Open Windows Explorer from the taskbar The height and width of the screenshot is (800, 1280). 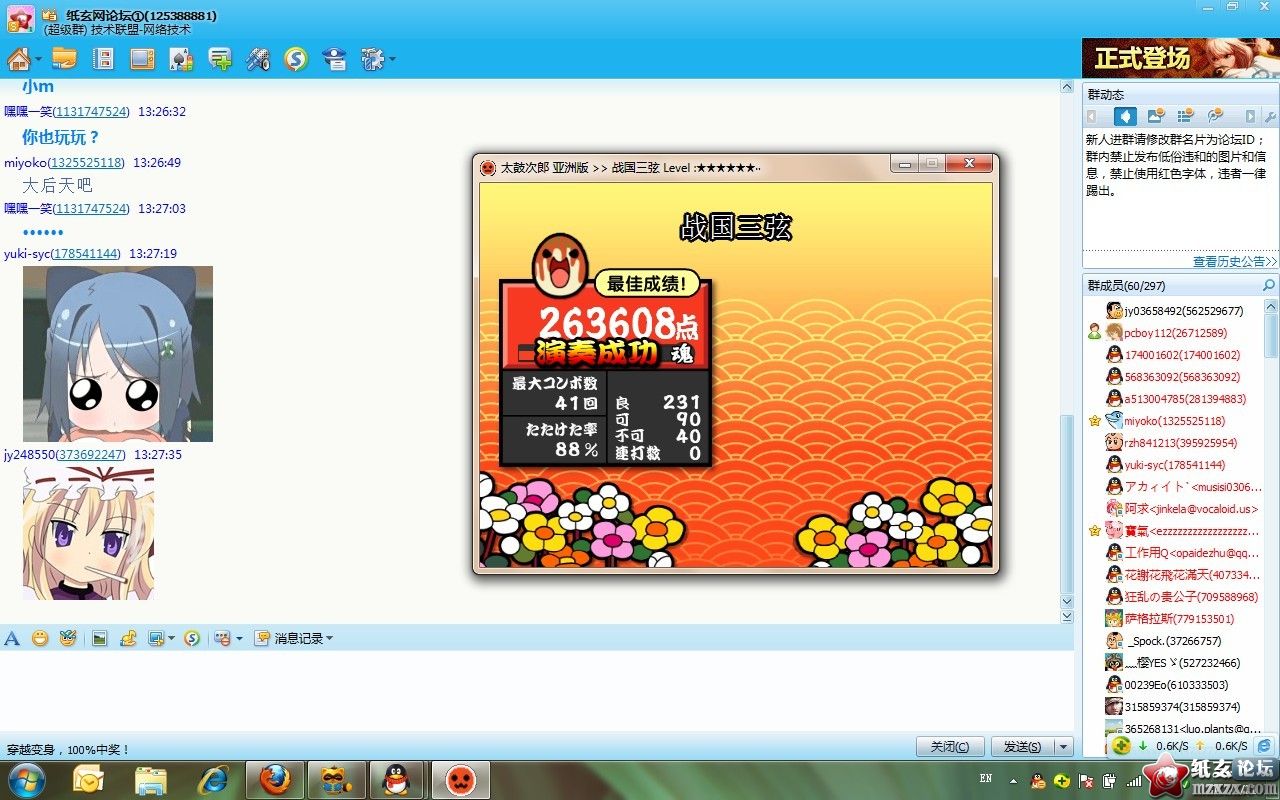pos(151,779)
